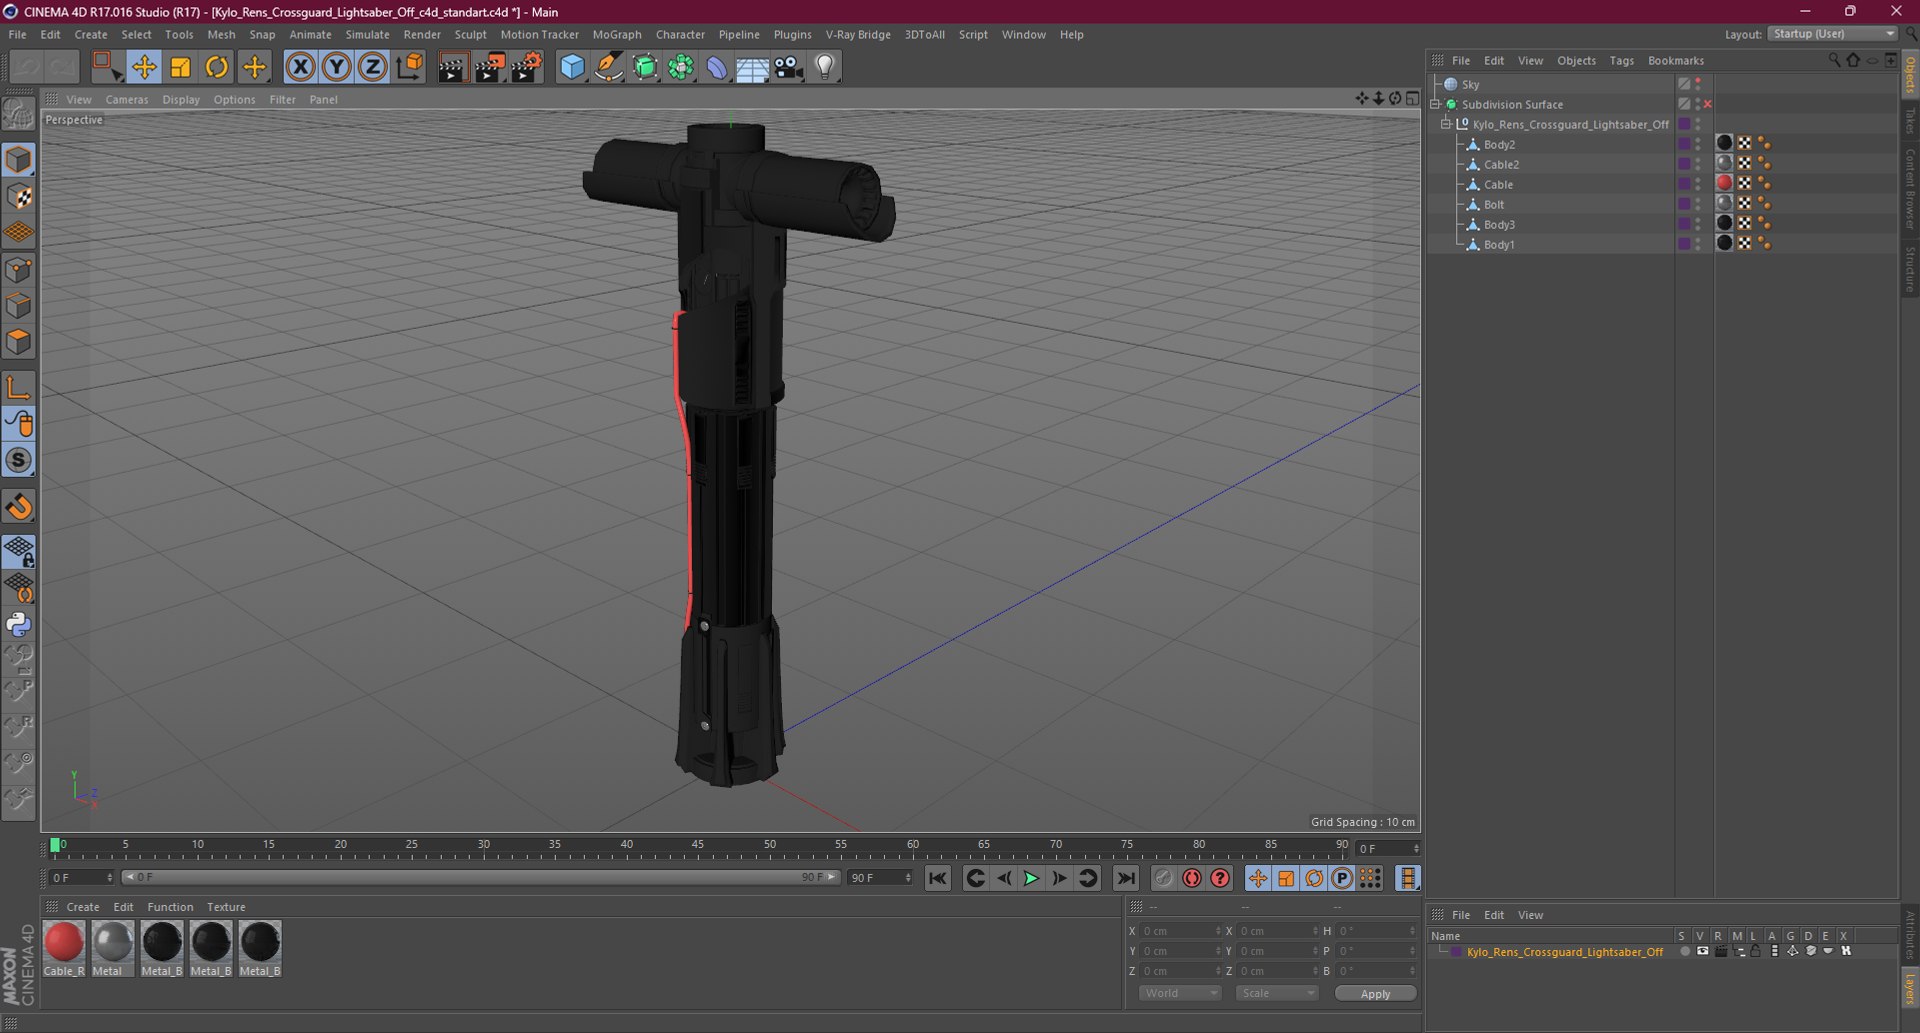Select the Cable_R red material swatch

64,948
